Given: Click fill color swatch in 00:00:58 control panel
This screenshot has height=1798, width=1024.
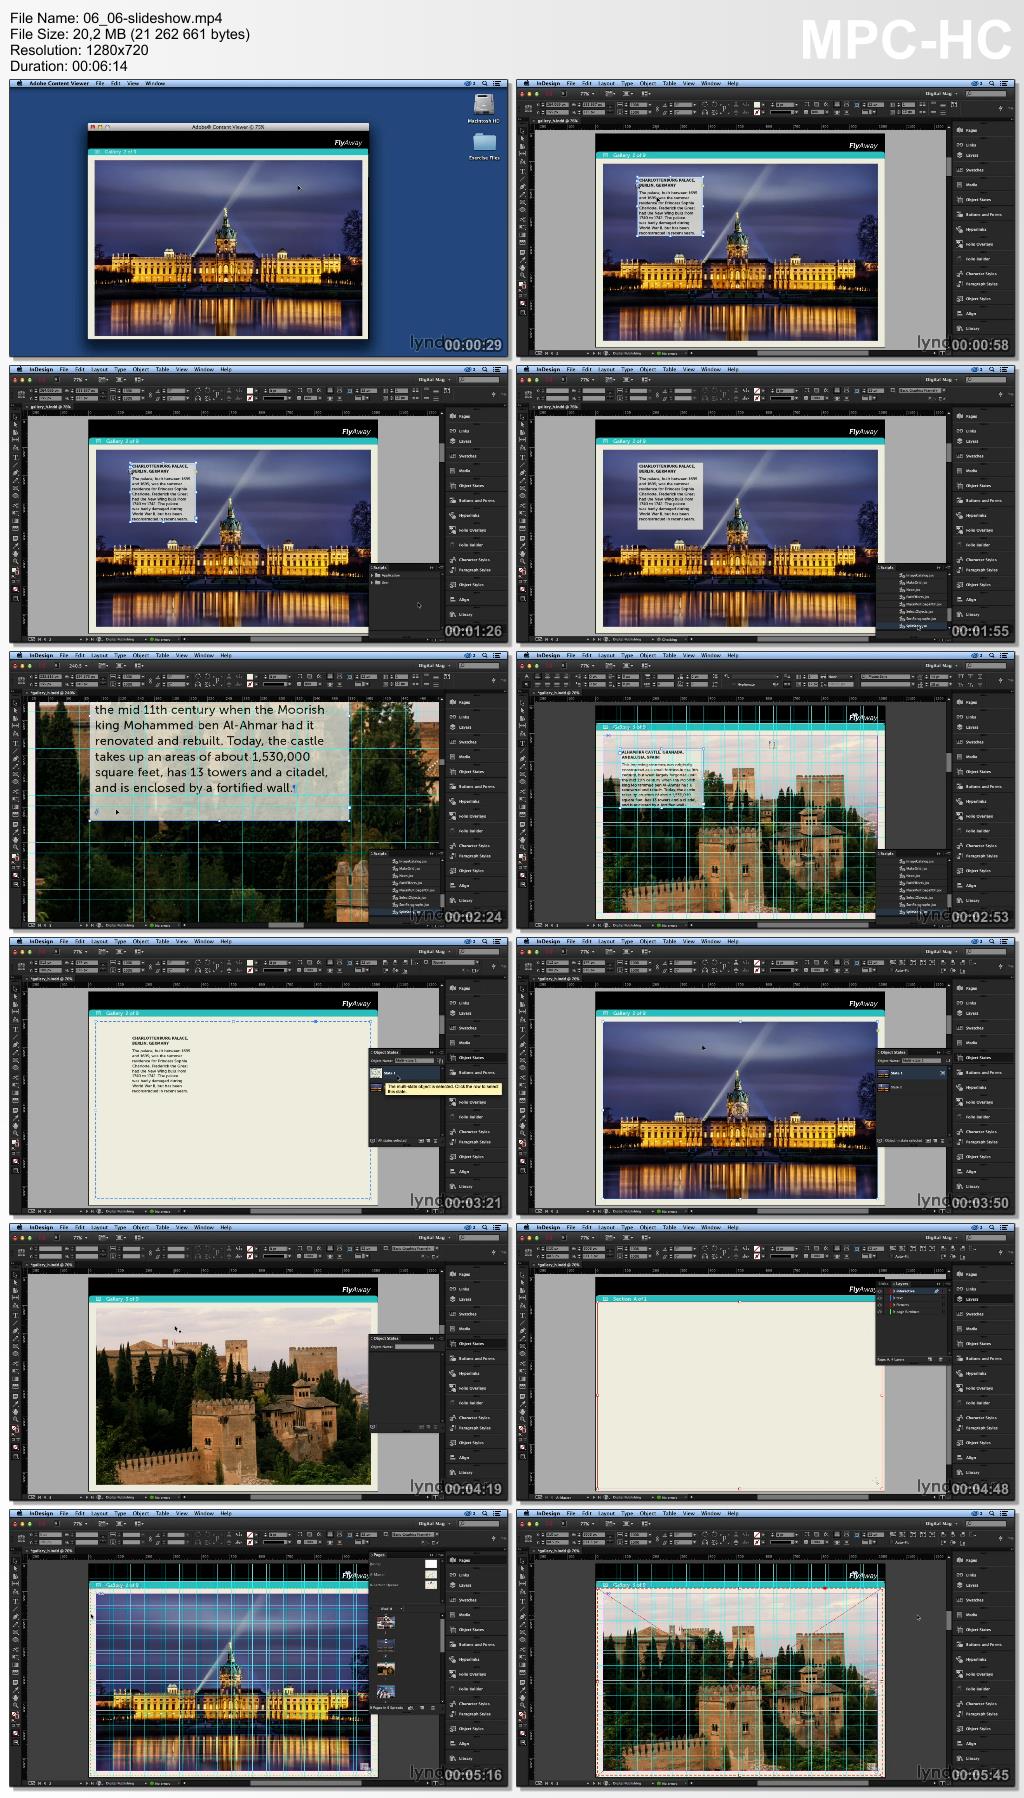Looking at the screenshot, I should click(757, 104).
